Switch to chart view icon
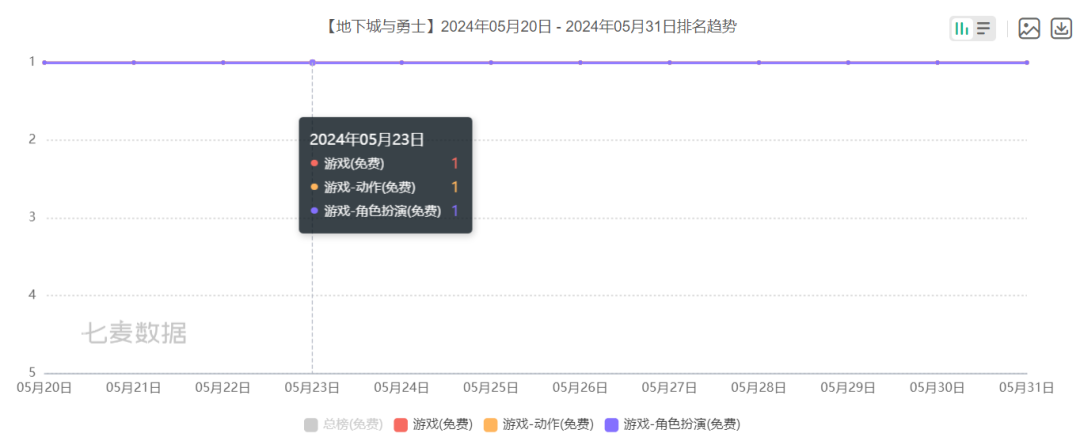 [962, 29]
